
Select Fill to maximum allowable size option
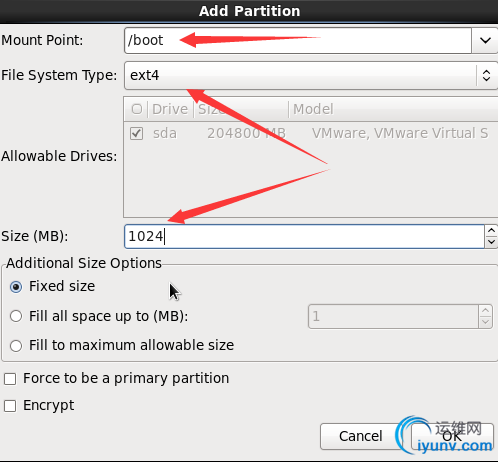pyautogui.click(x=16, y=346)
